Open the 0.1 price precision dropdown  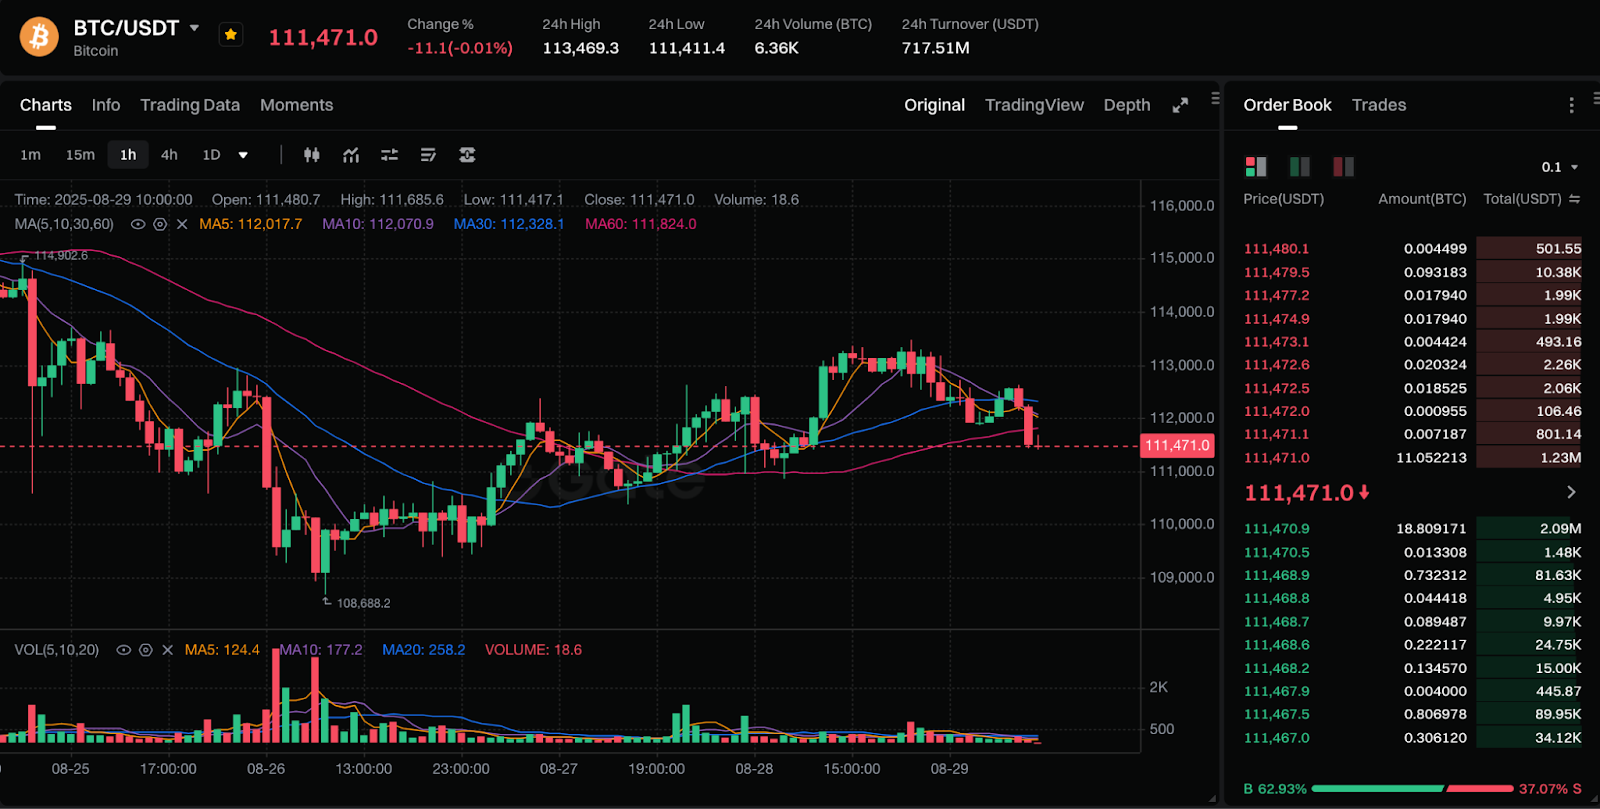pyautogui.click(x=1560, y=167)
